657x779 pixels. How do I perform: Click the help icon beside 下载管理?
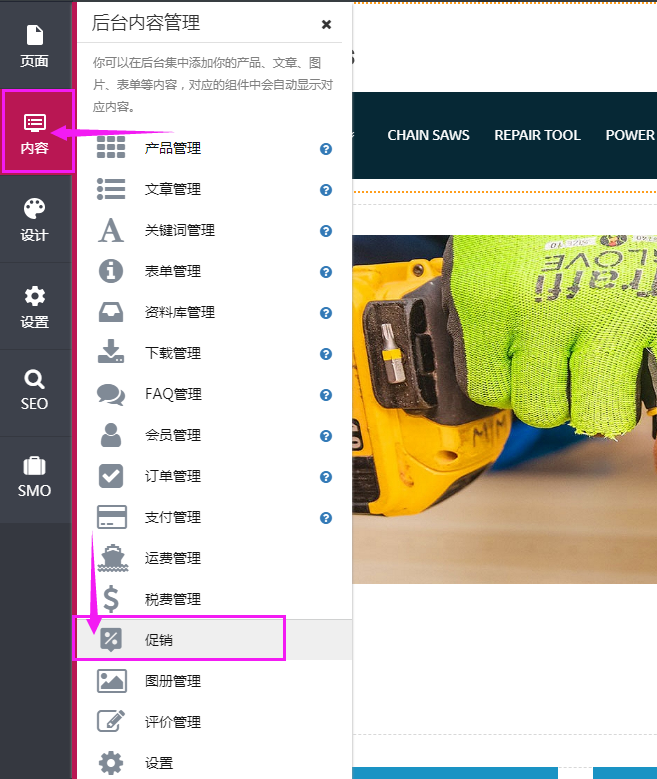325,354
